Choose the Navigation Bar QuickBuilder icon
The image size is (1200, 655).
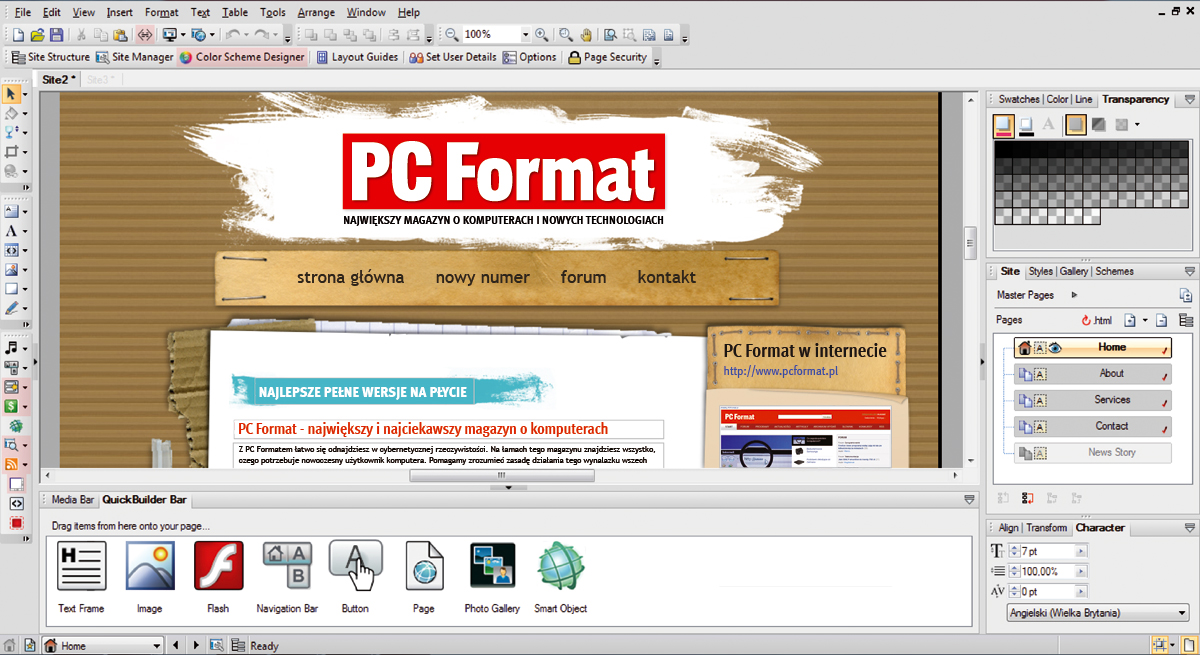tap(287, 565)
